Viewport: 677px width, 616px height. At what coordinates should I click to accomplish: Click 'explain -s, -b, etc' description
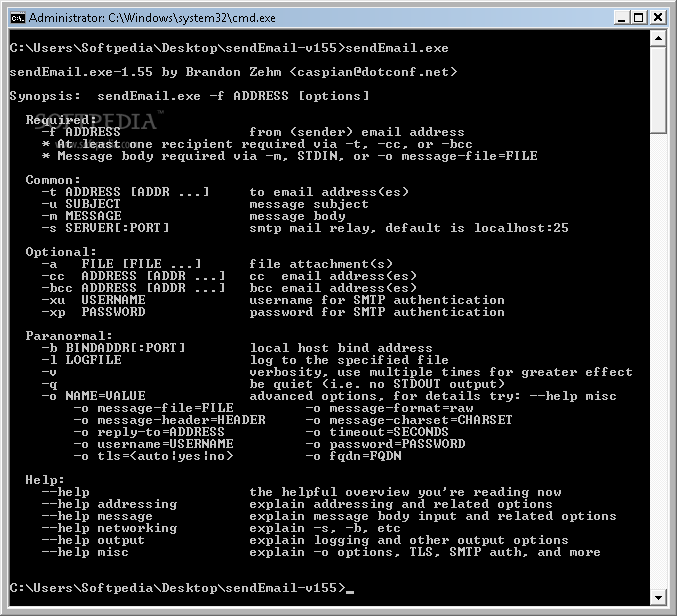(325, 528)
